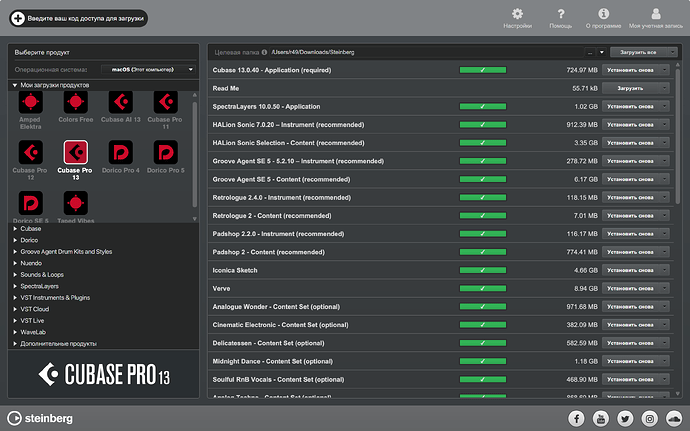Click Загрузить for Read Me

(630, 88)
